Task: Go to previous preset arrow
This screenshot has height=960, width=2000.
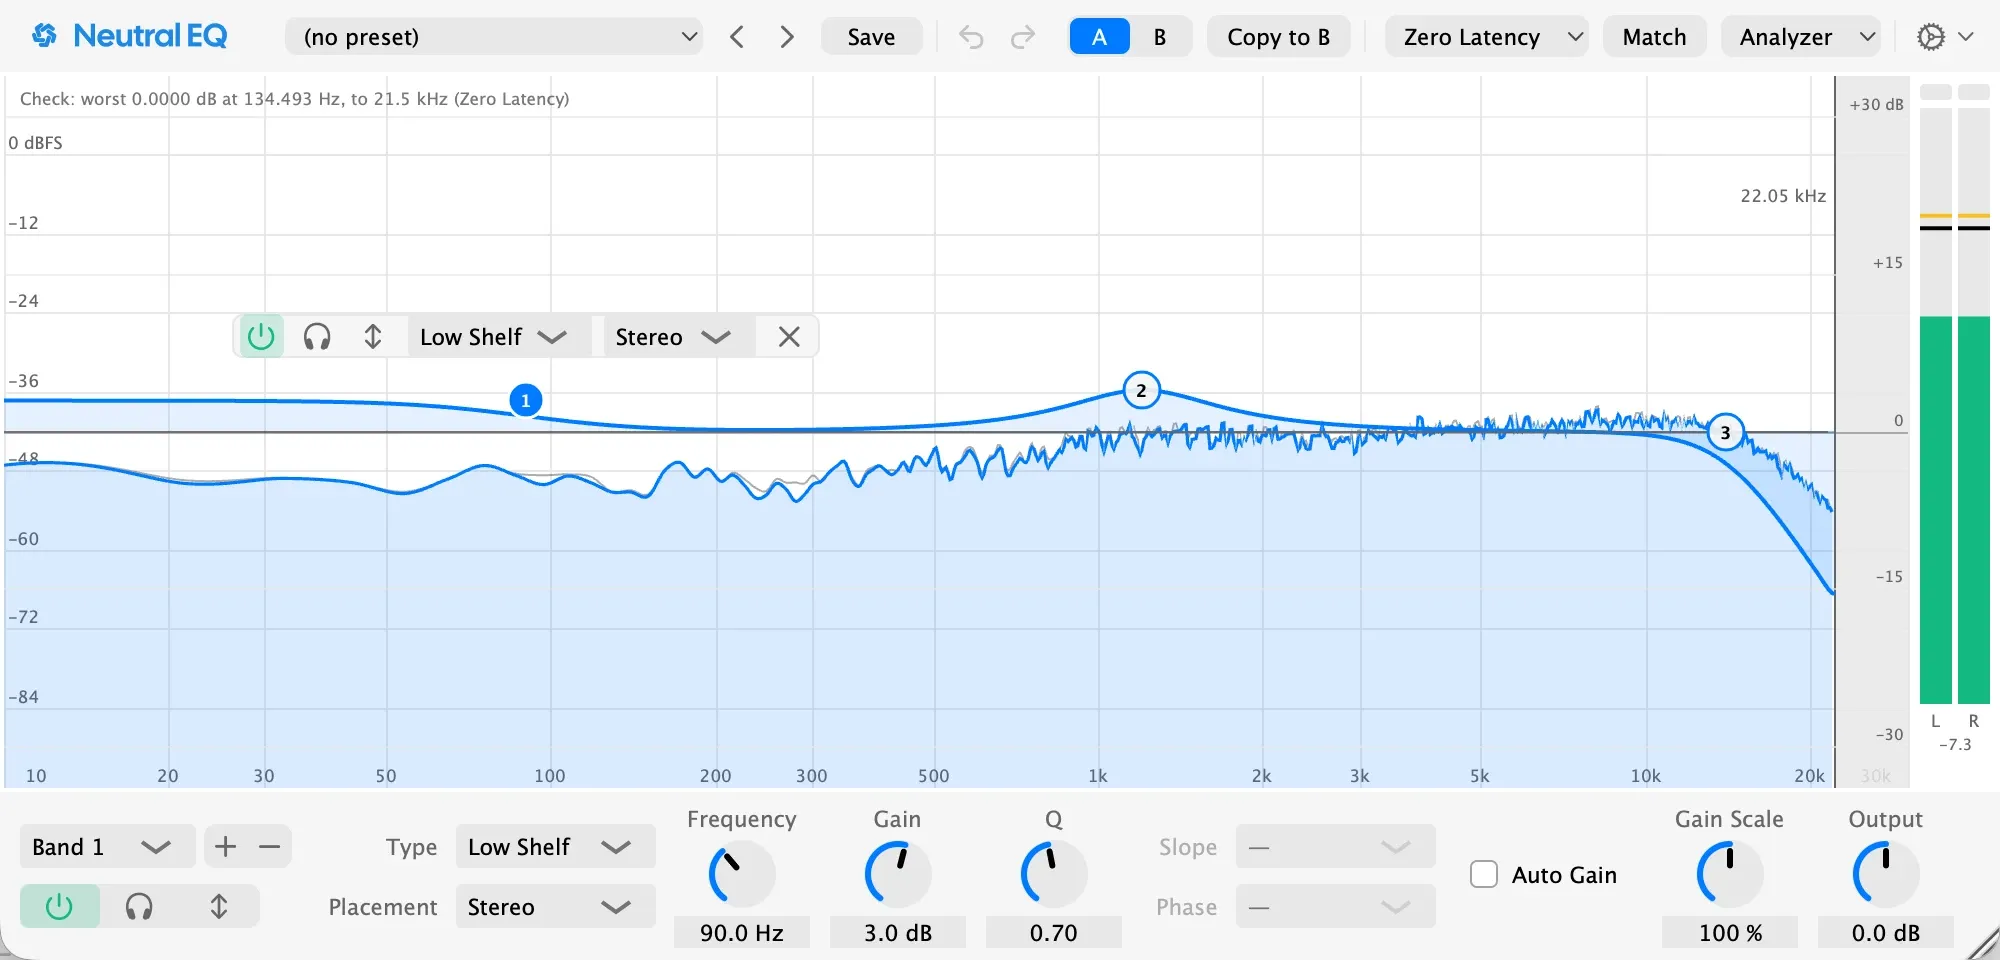Action: click(x=737, y=37)
